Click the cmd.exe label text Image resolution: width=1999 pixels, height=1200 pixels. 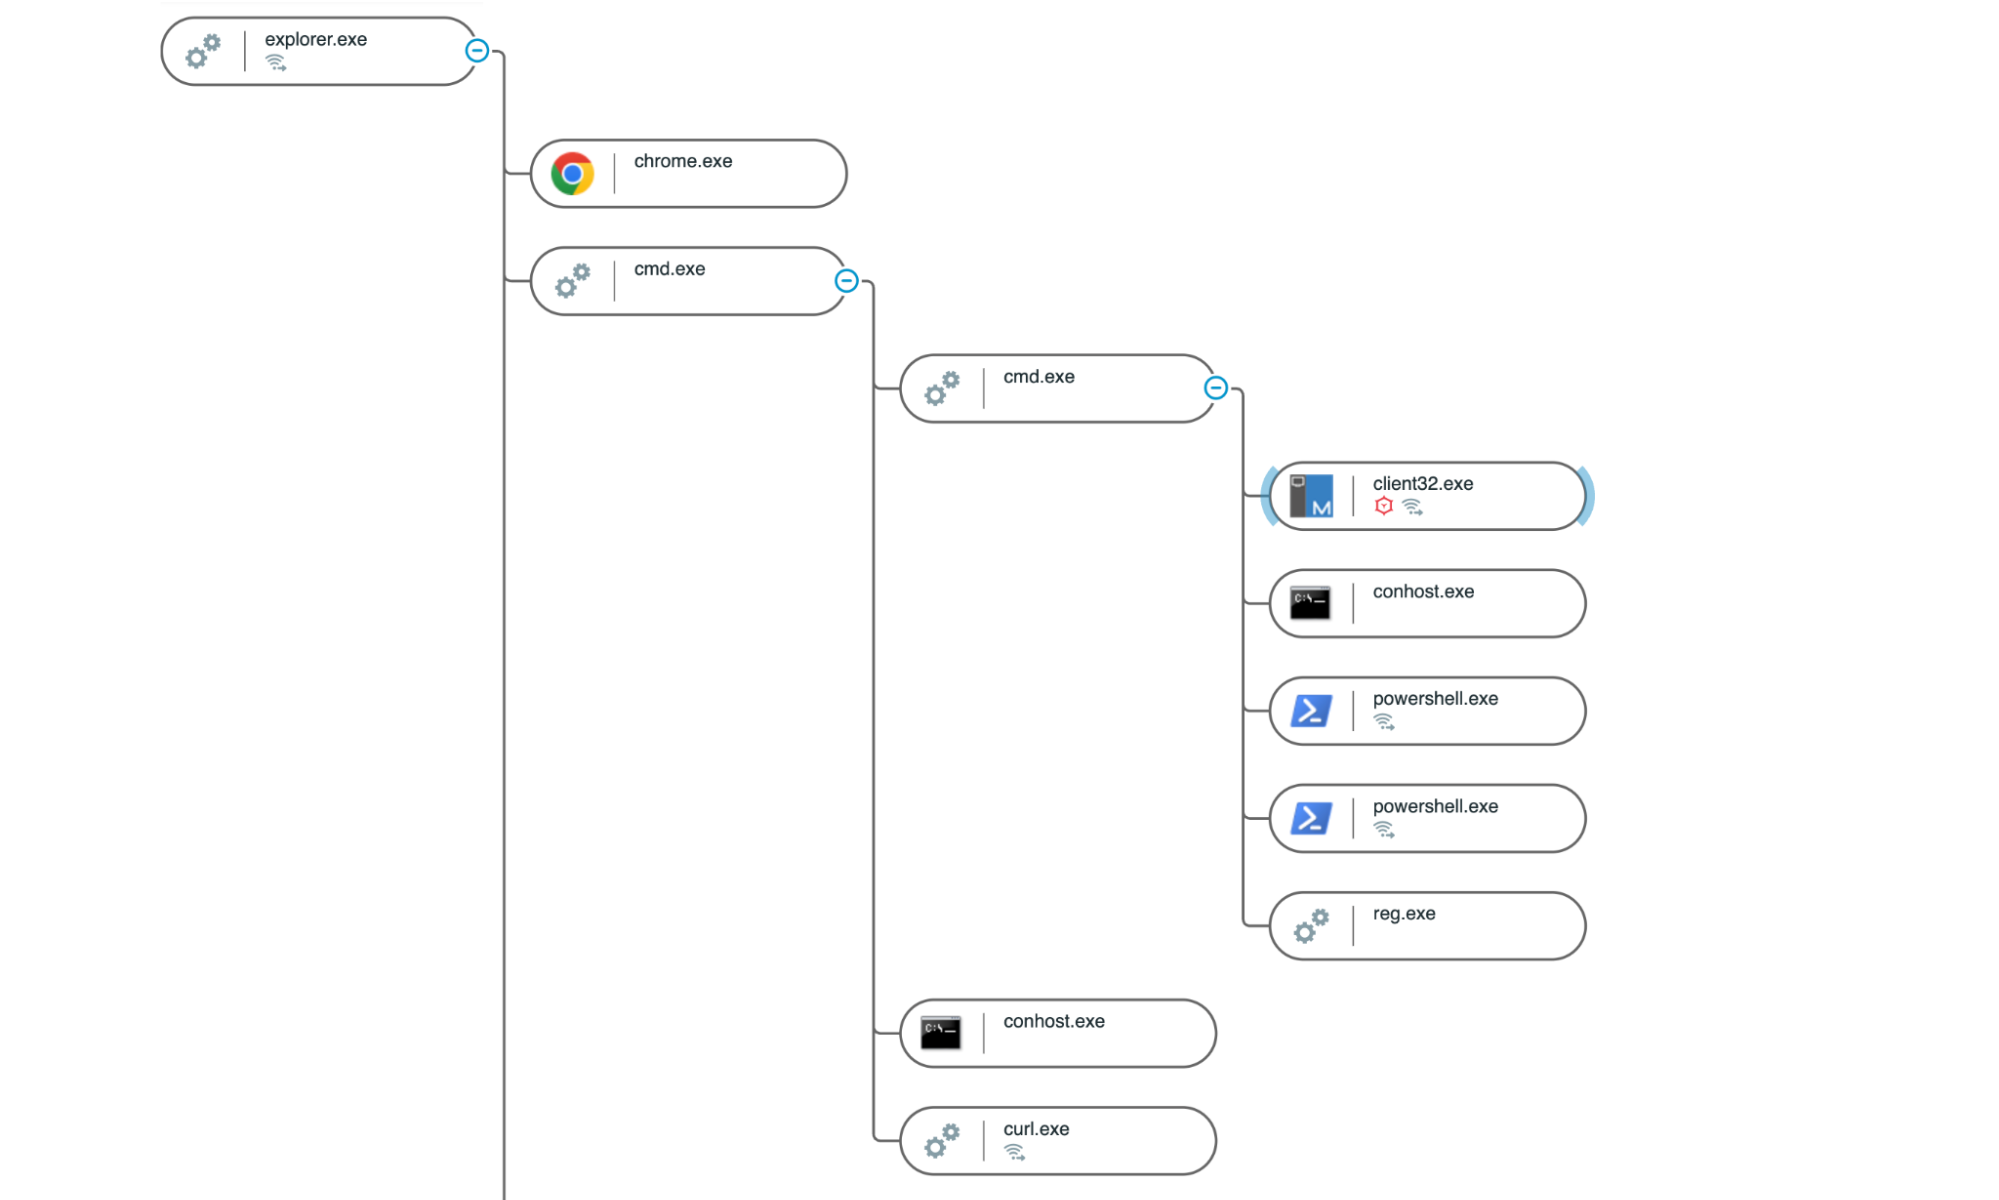670,268
